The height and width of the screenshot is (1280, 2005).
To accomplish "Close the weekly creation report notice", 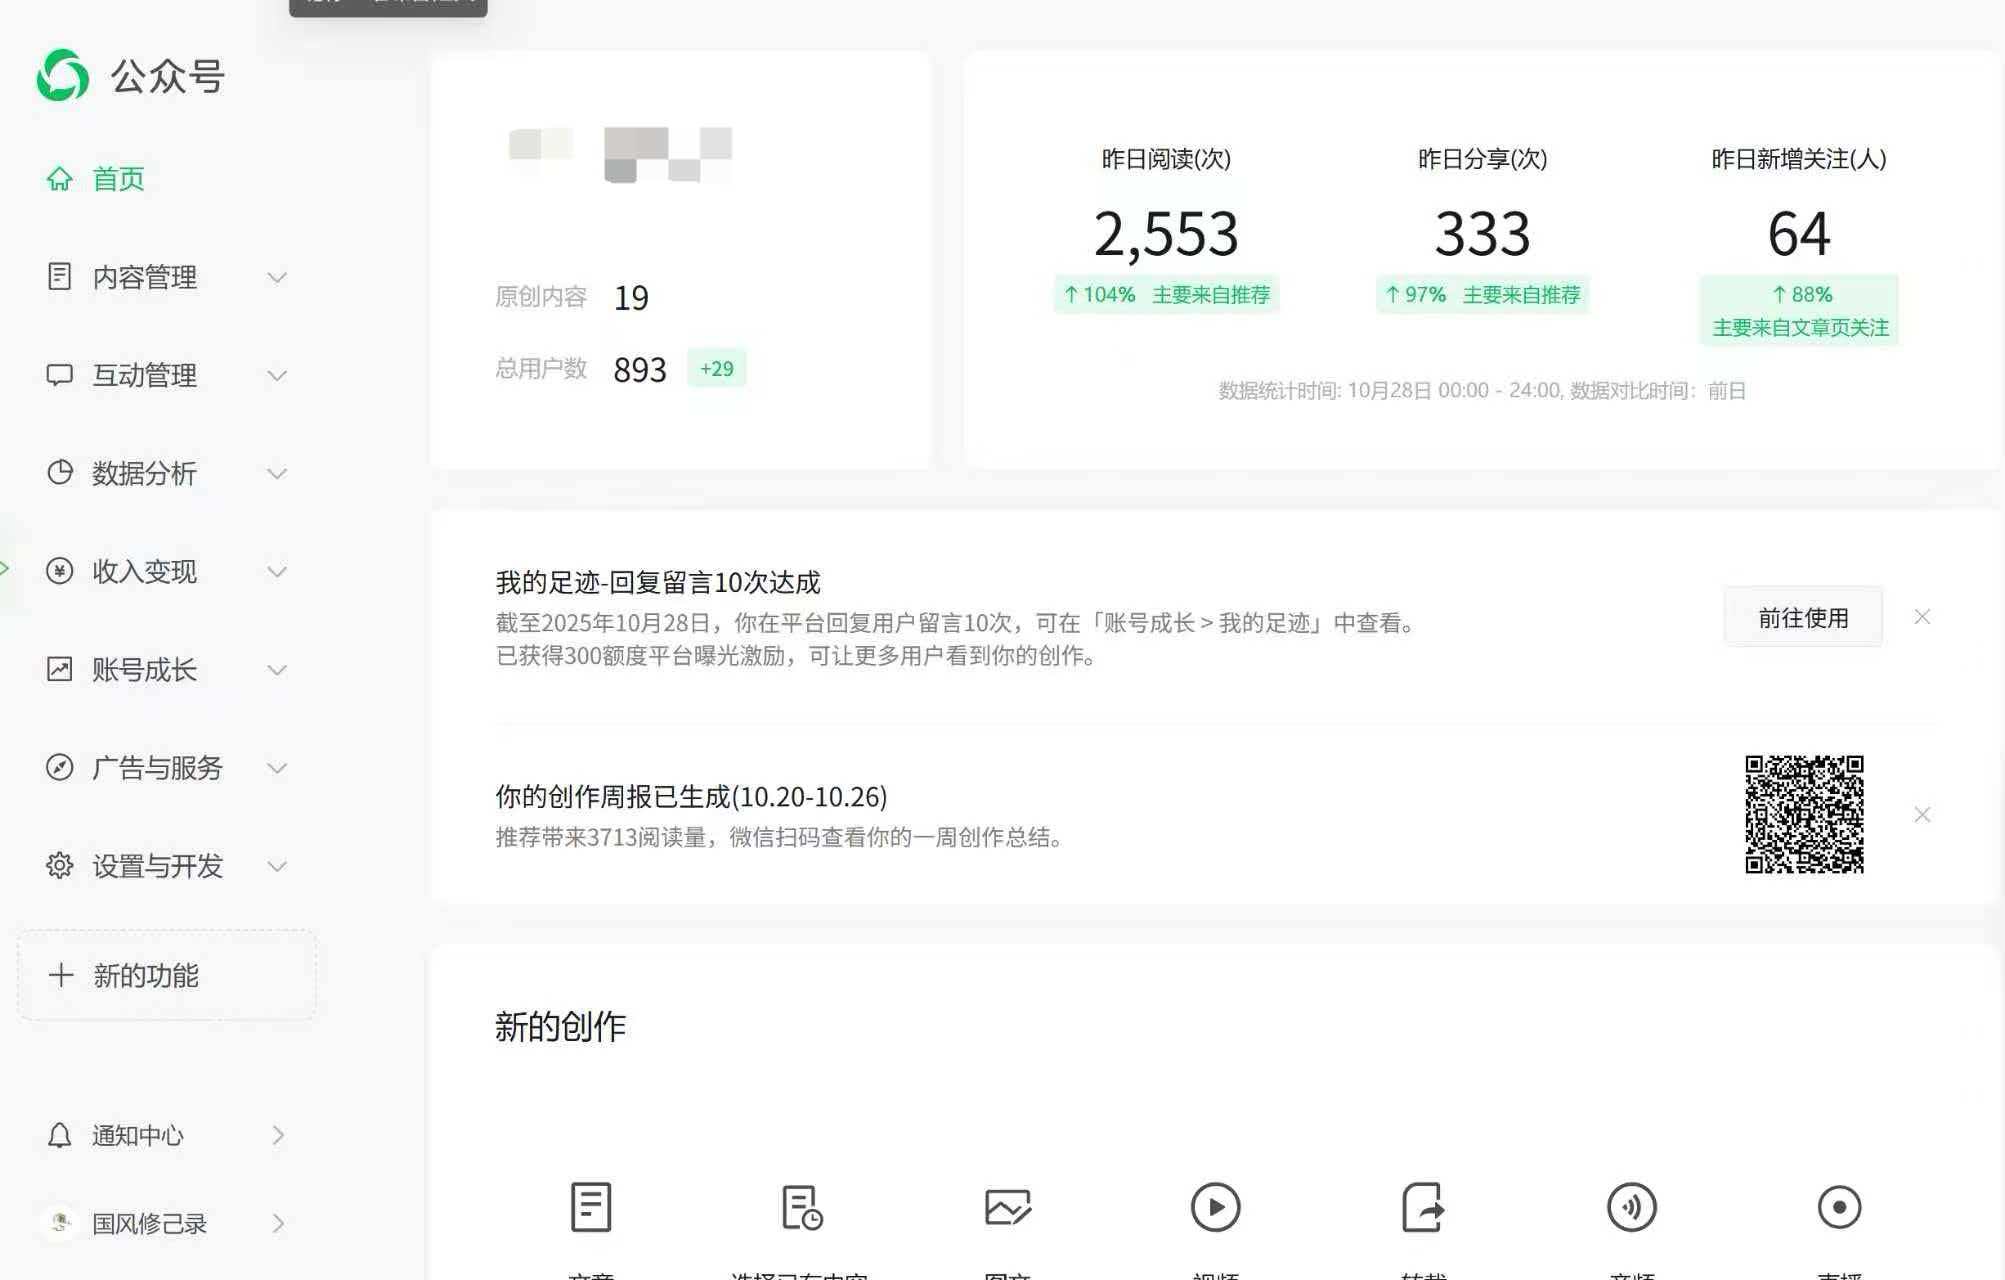I will pyautogui.click(x=1922, y=815).
